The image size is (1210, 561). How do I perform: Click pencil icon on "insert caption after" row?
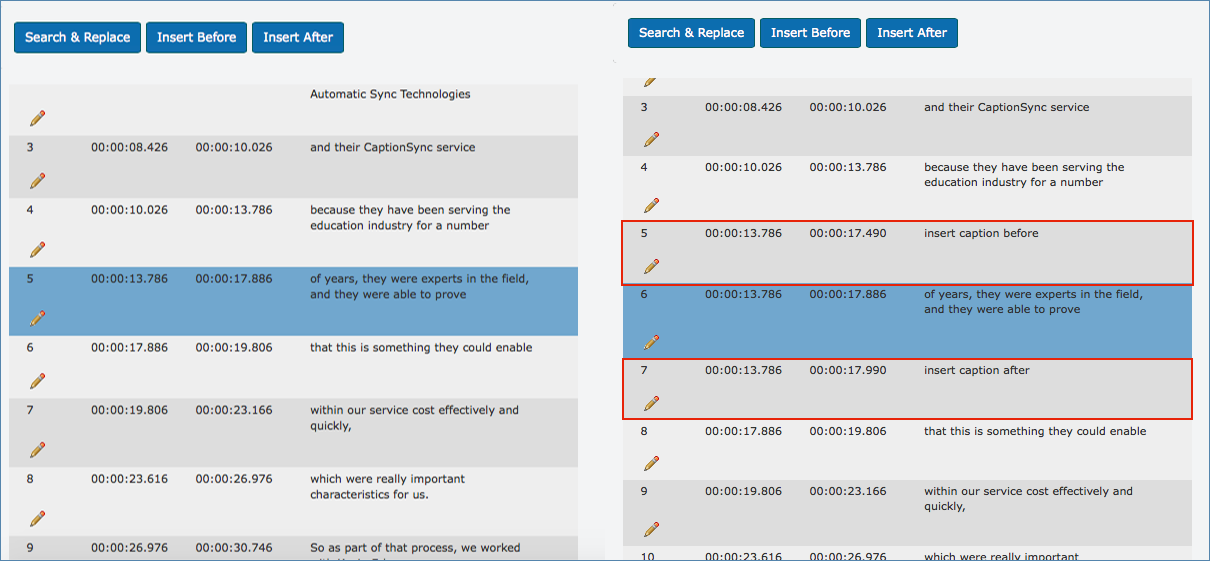click(x=651, y=403)
